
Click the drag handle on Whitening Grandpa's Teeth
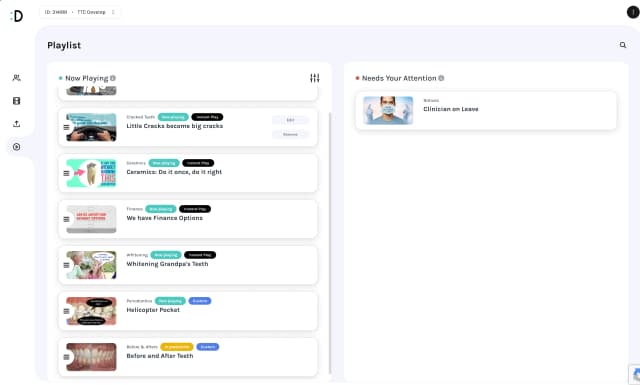tap(67, 265)
